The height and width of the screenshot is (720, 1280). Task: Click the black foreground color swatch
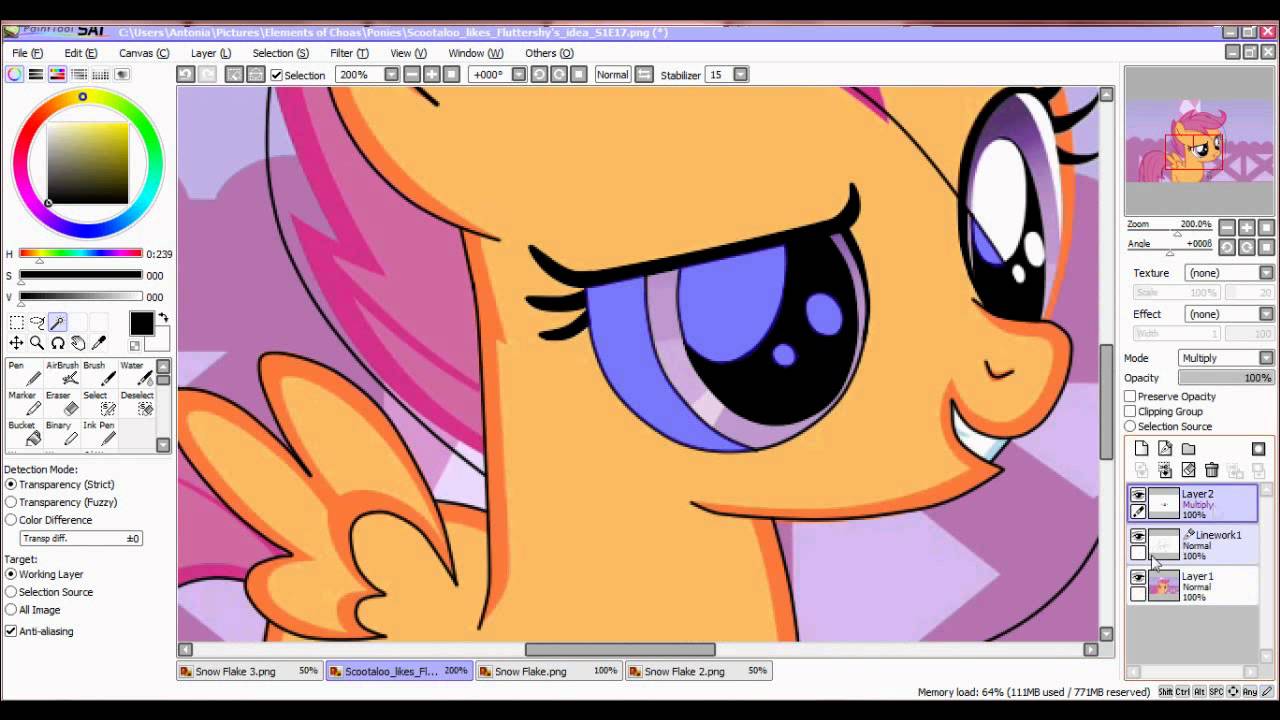[141, 323]
